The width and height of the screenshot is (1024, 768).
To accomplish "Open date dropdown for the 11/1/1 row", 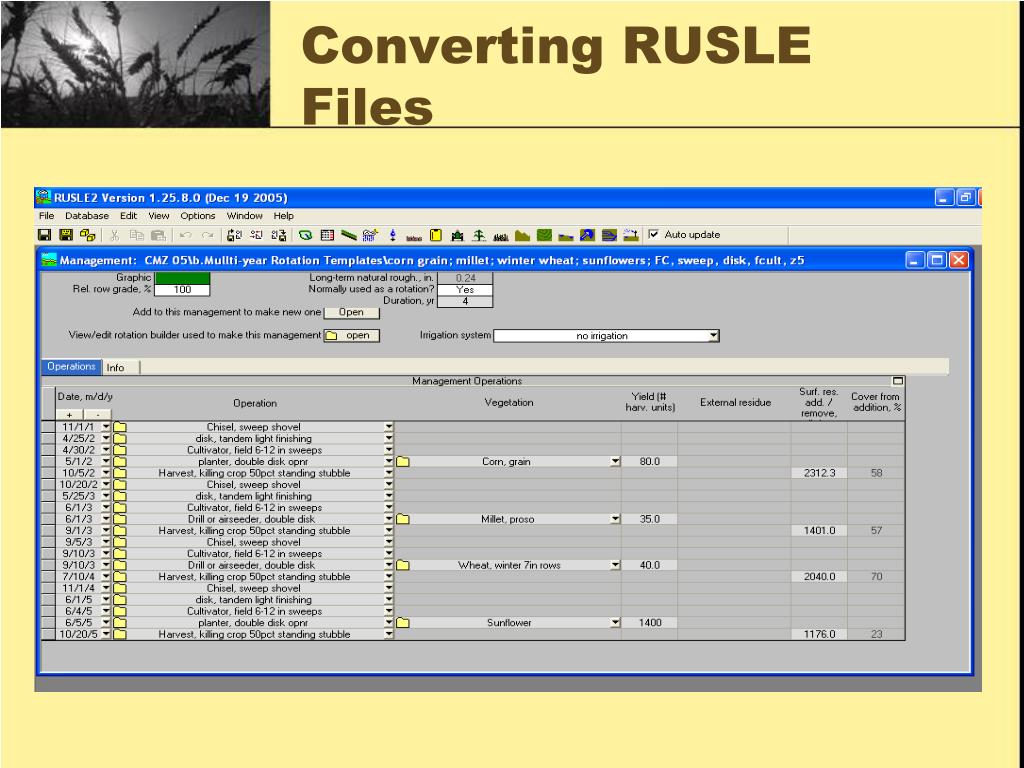I will (x=106, y=427).
